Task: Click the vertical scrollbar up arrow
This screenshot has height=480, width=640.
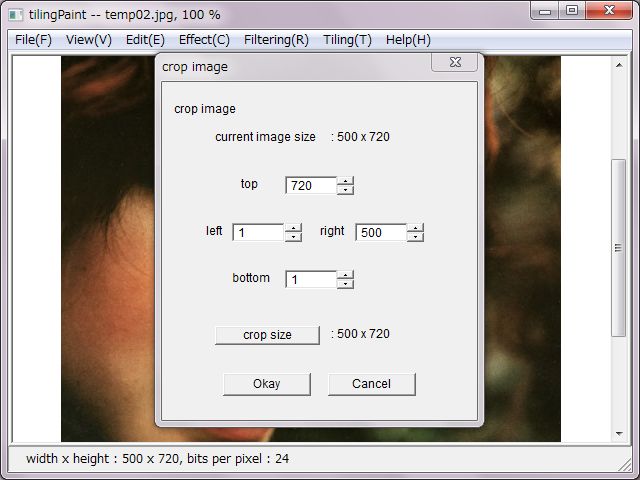Action: [x=619, y=65]
